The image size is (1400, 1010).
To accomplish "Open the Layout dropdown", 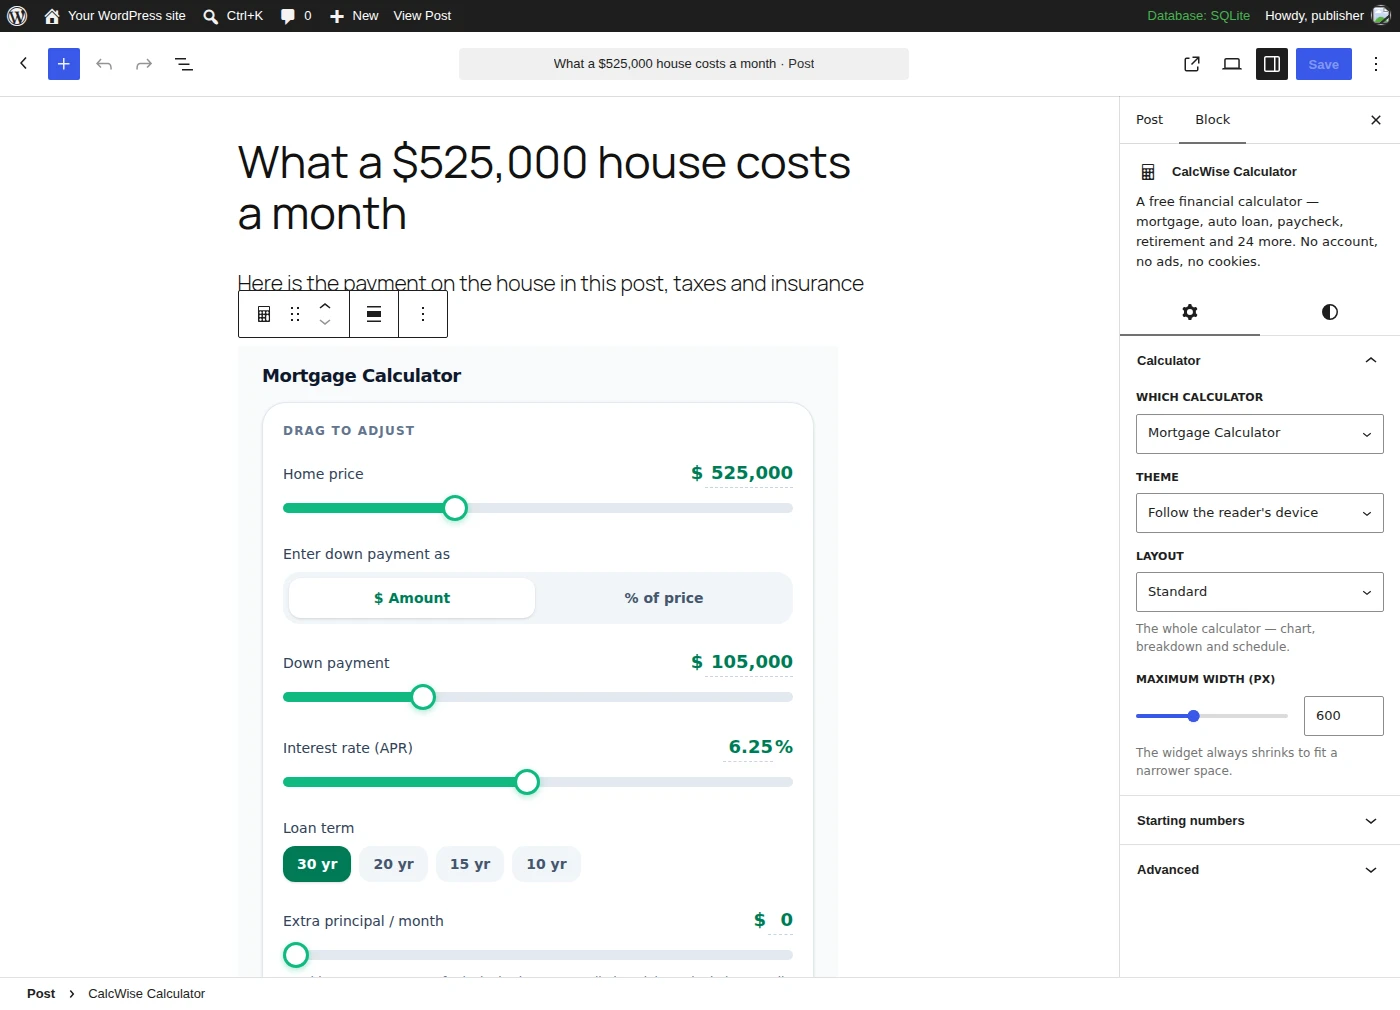I will [x=1260, y=592].
